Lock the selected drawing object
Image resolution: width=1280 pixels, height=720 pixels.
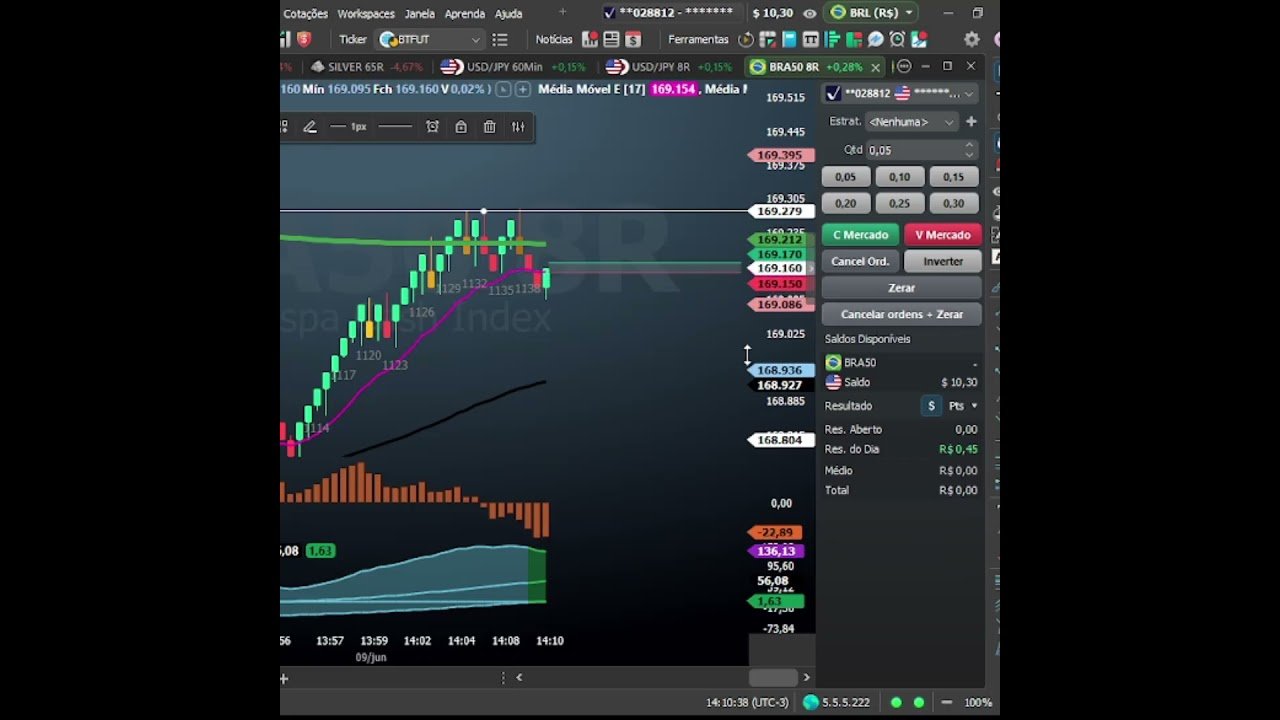point(461,127)
